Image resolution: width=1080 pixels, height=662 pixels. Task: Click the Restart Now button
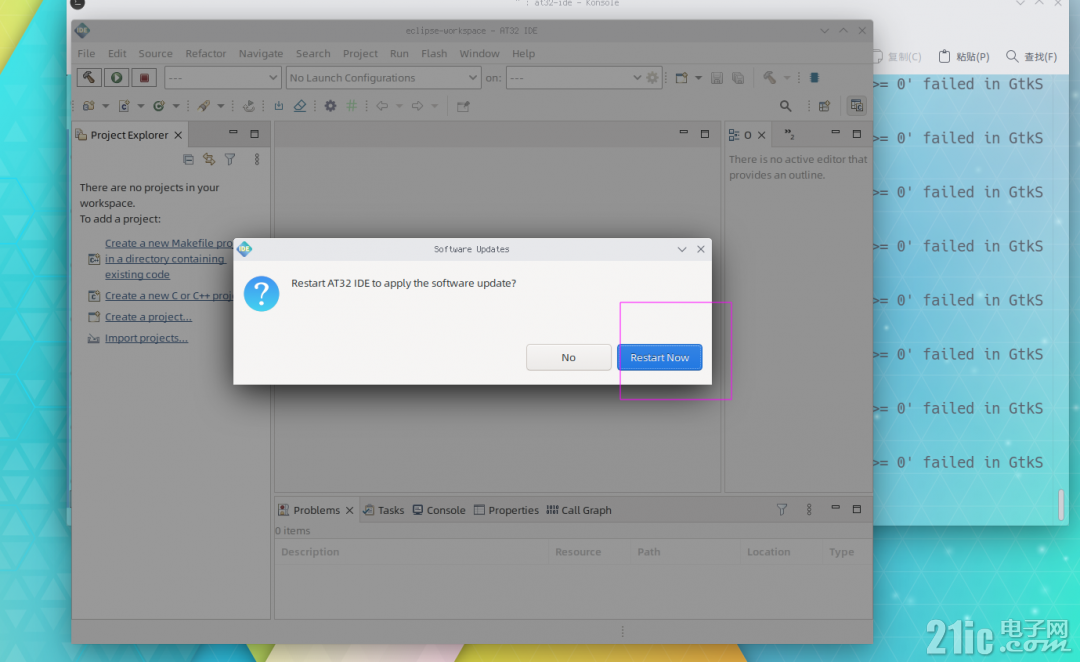[x=659, y=358]
